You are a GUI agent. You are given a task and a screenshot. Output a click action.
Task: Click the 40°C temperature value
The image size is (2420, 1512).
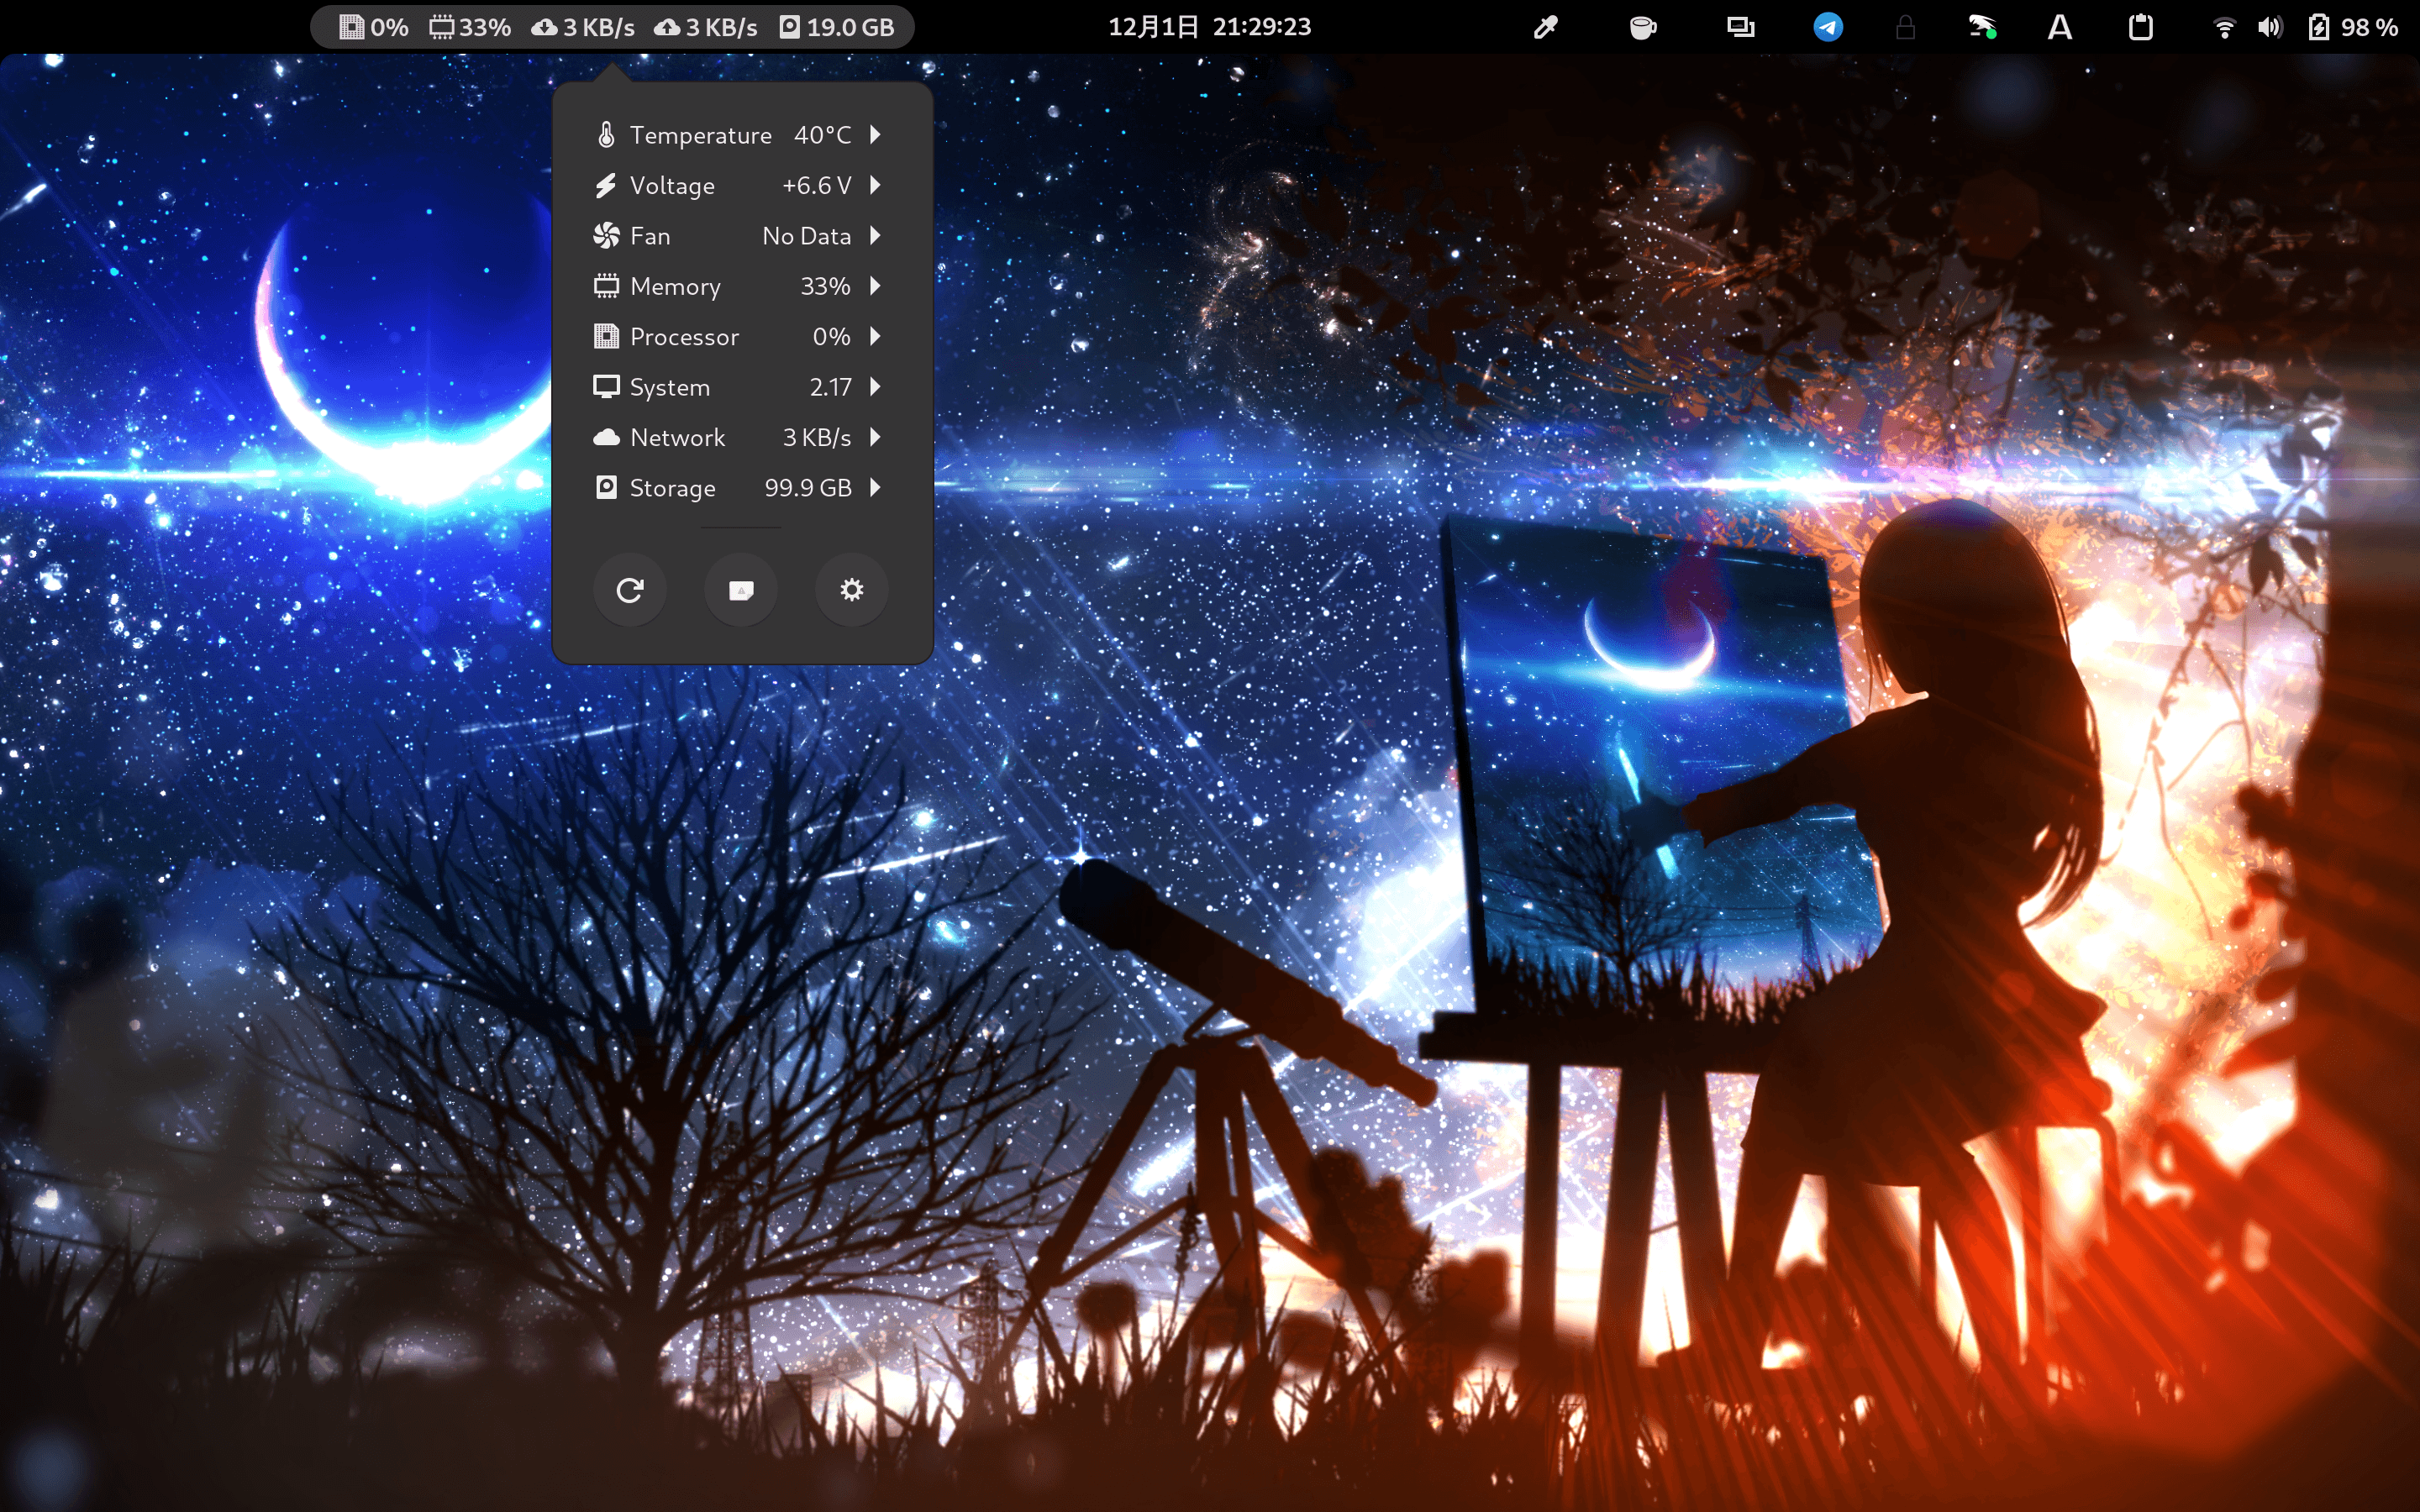click(822, 135)
